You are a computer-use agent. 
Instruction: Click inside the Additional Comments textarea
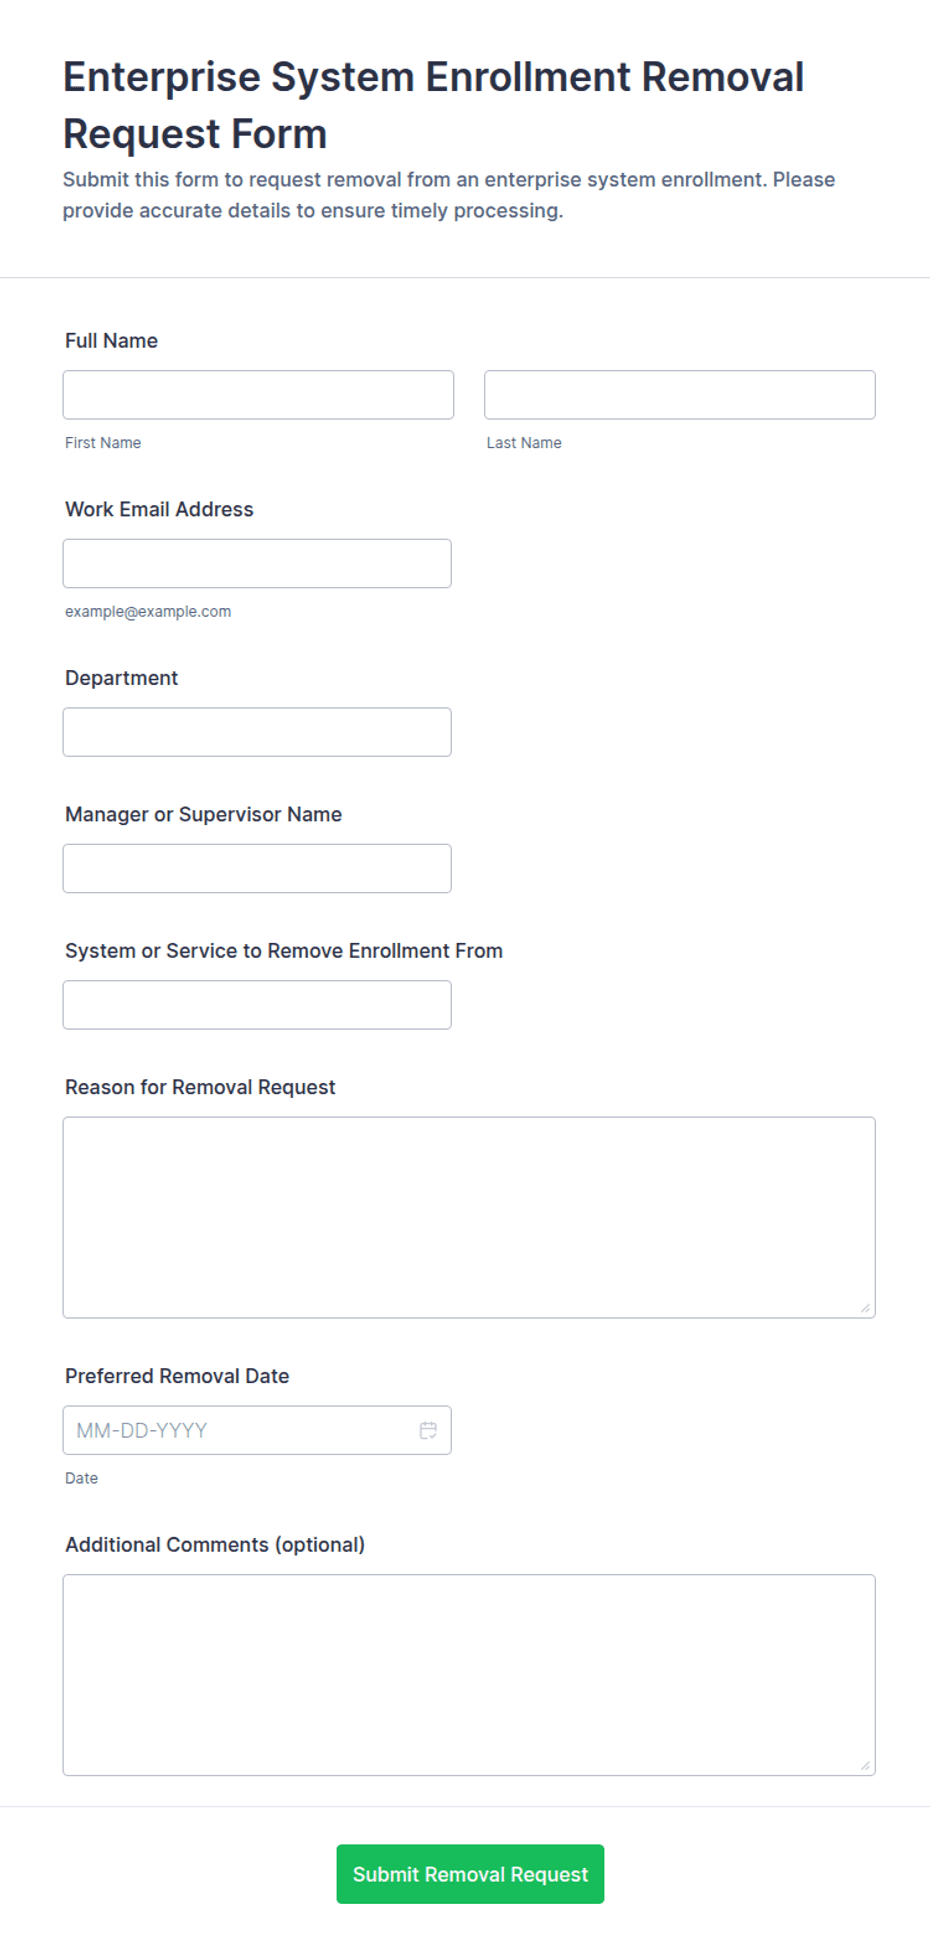[469, 1675]
